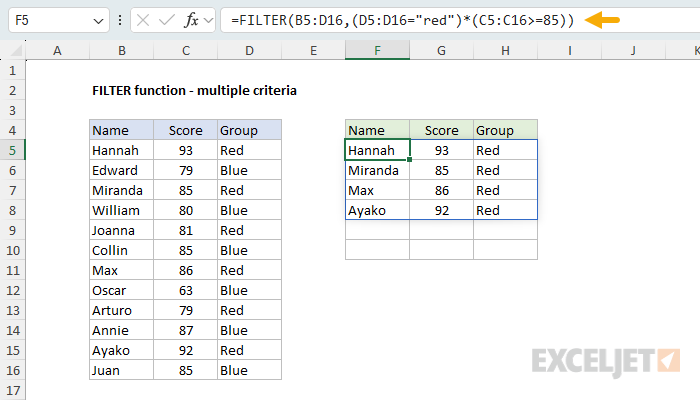Screen dimensions: 700x400
Task: Click the blue 'Group' header in column D
Action: (x=250, y=130)
